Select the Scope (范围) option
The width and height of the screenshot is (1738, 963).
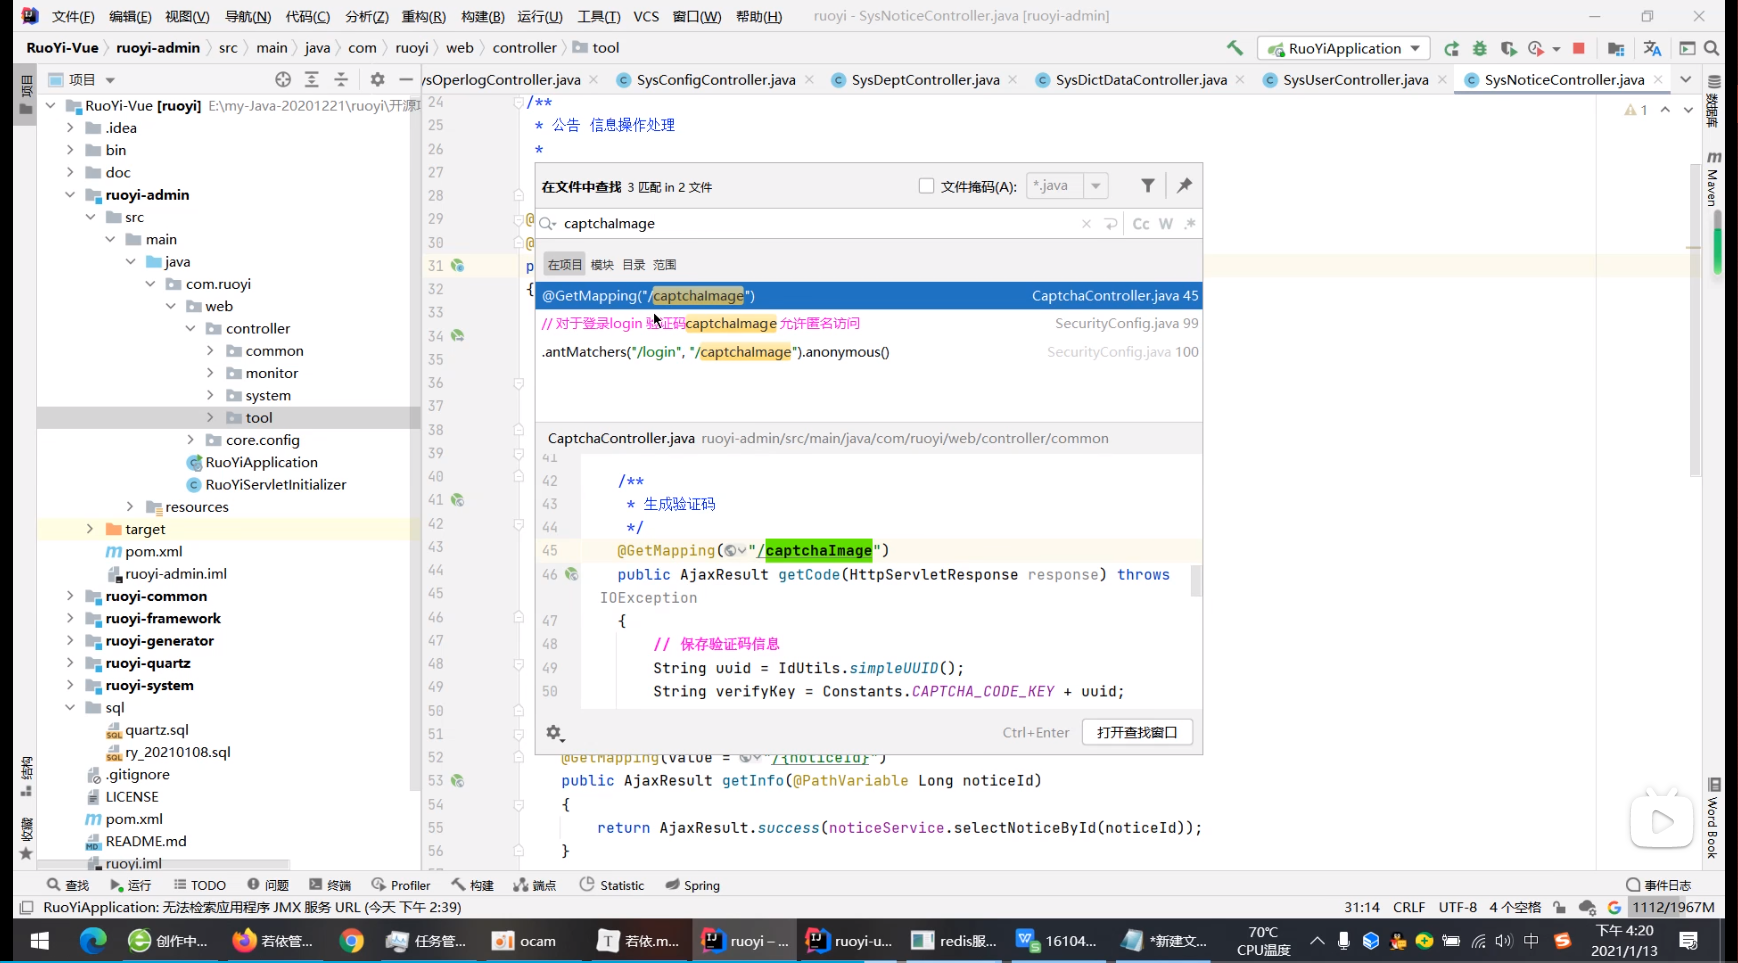(665, 265)
